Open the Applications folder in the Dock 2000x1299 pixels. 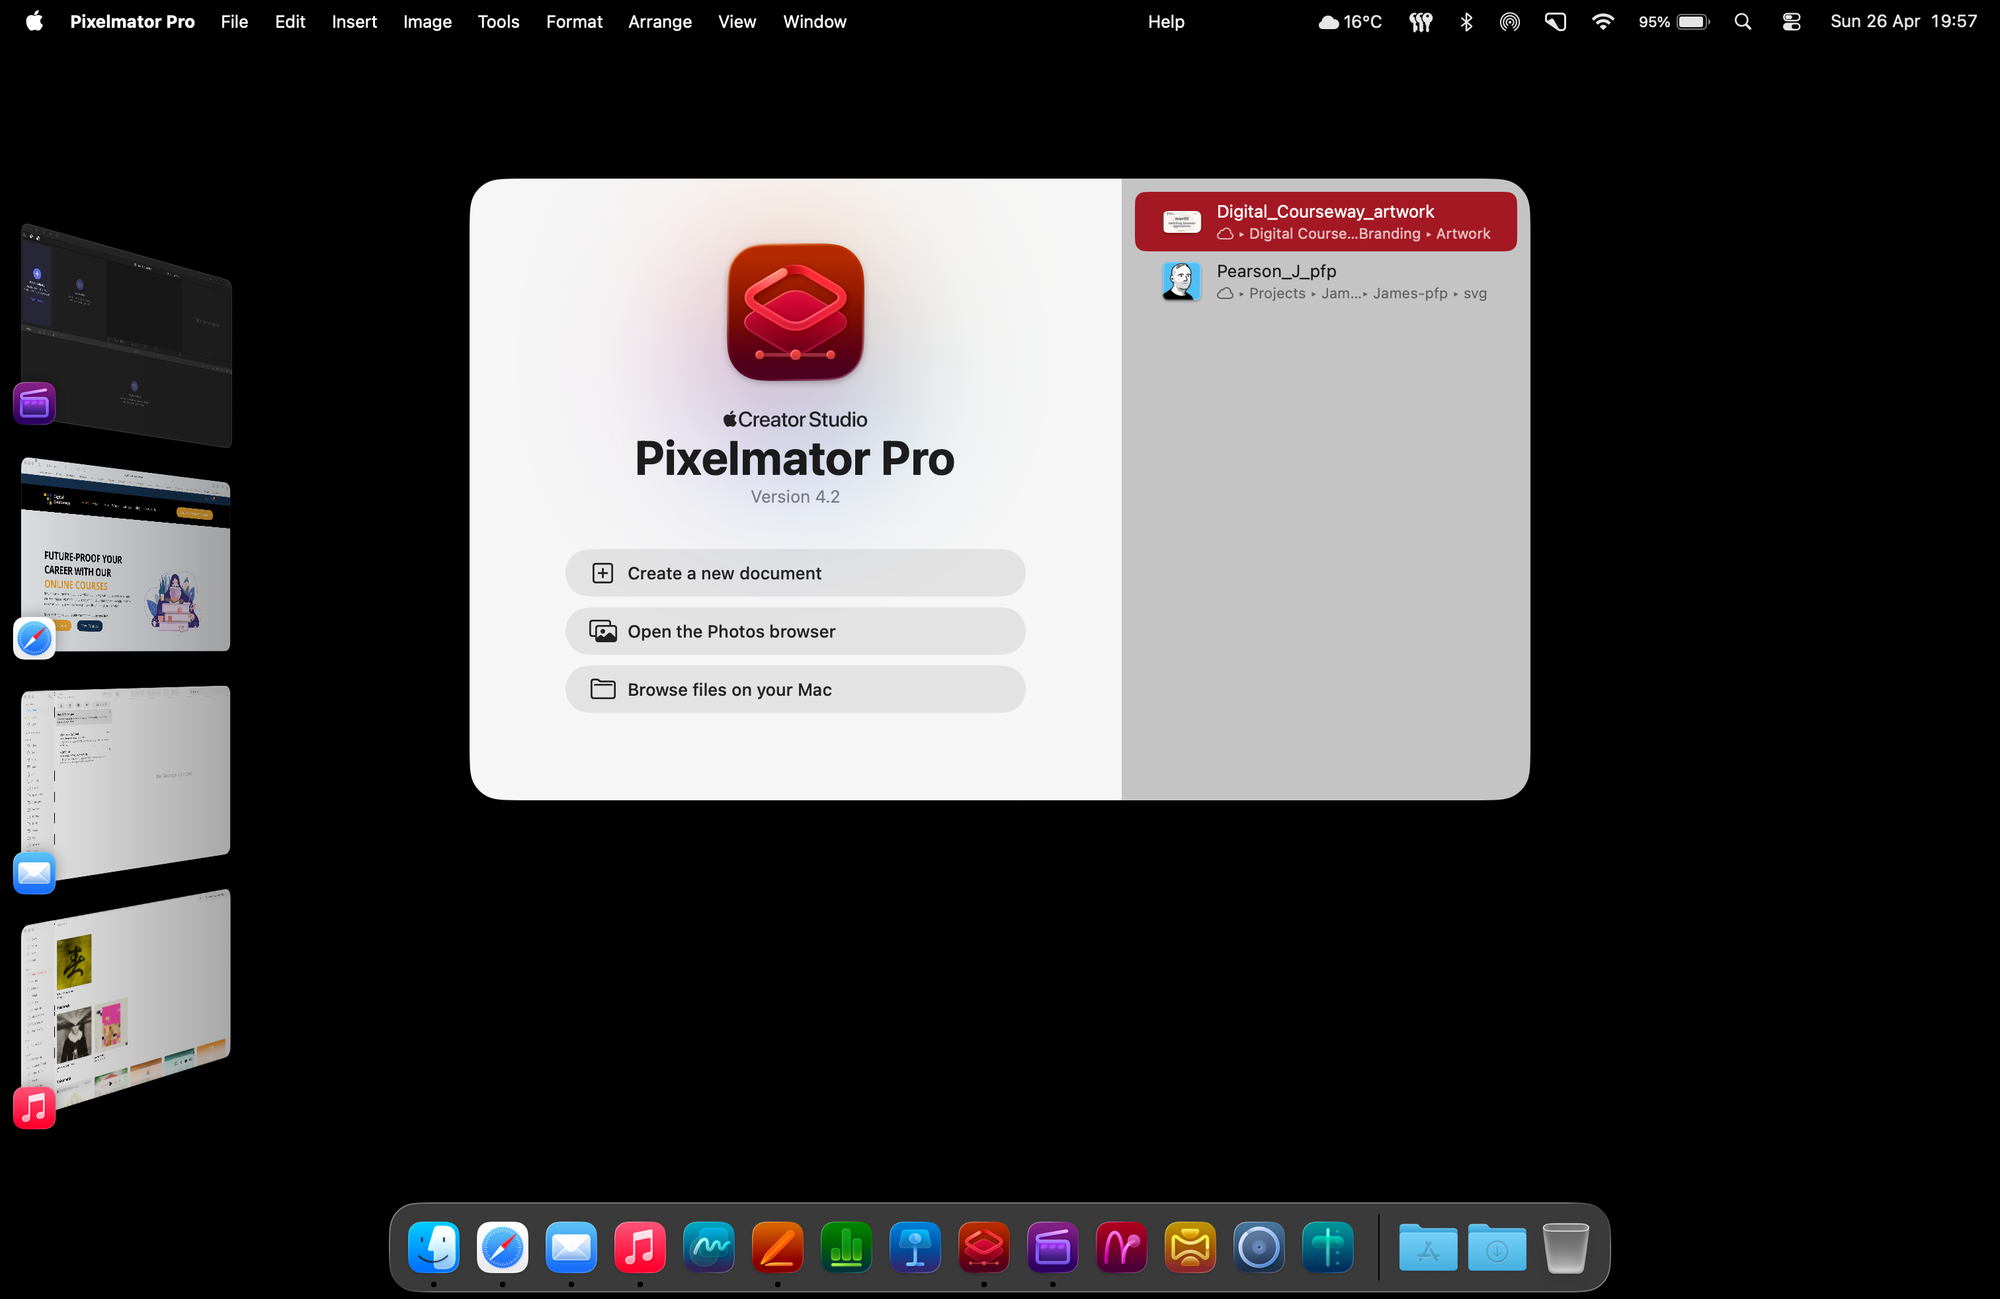tap(1428, 1247)
